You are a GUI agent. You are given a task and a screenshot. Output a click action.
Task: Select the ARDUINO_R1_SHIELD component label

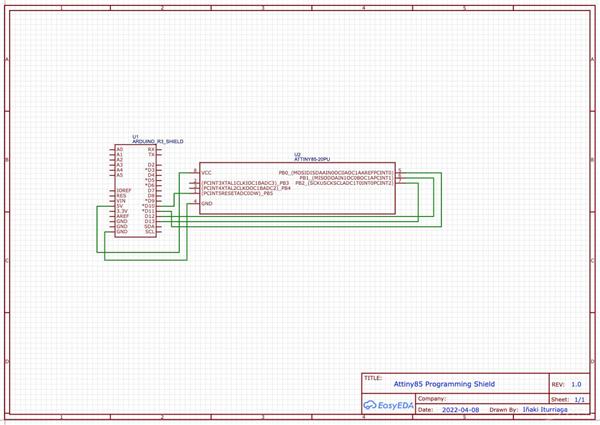point(158,142)
